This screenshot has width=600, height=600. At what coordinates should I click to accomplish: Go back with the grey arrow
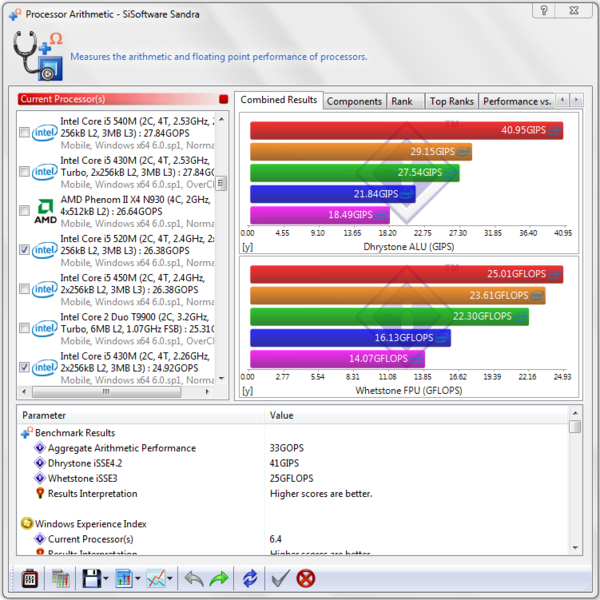pos(194,579)
